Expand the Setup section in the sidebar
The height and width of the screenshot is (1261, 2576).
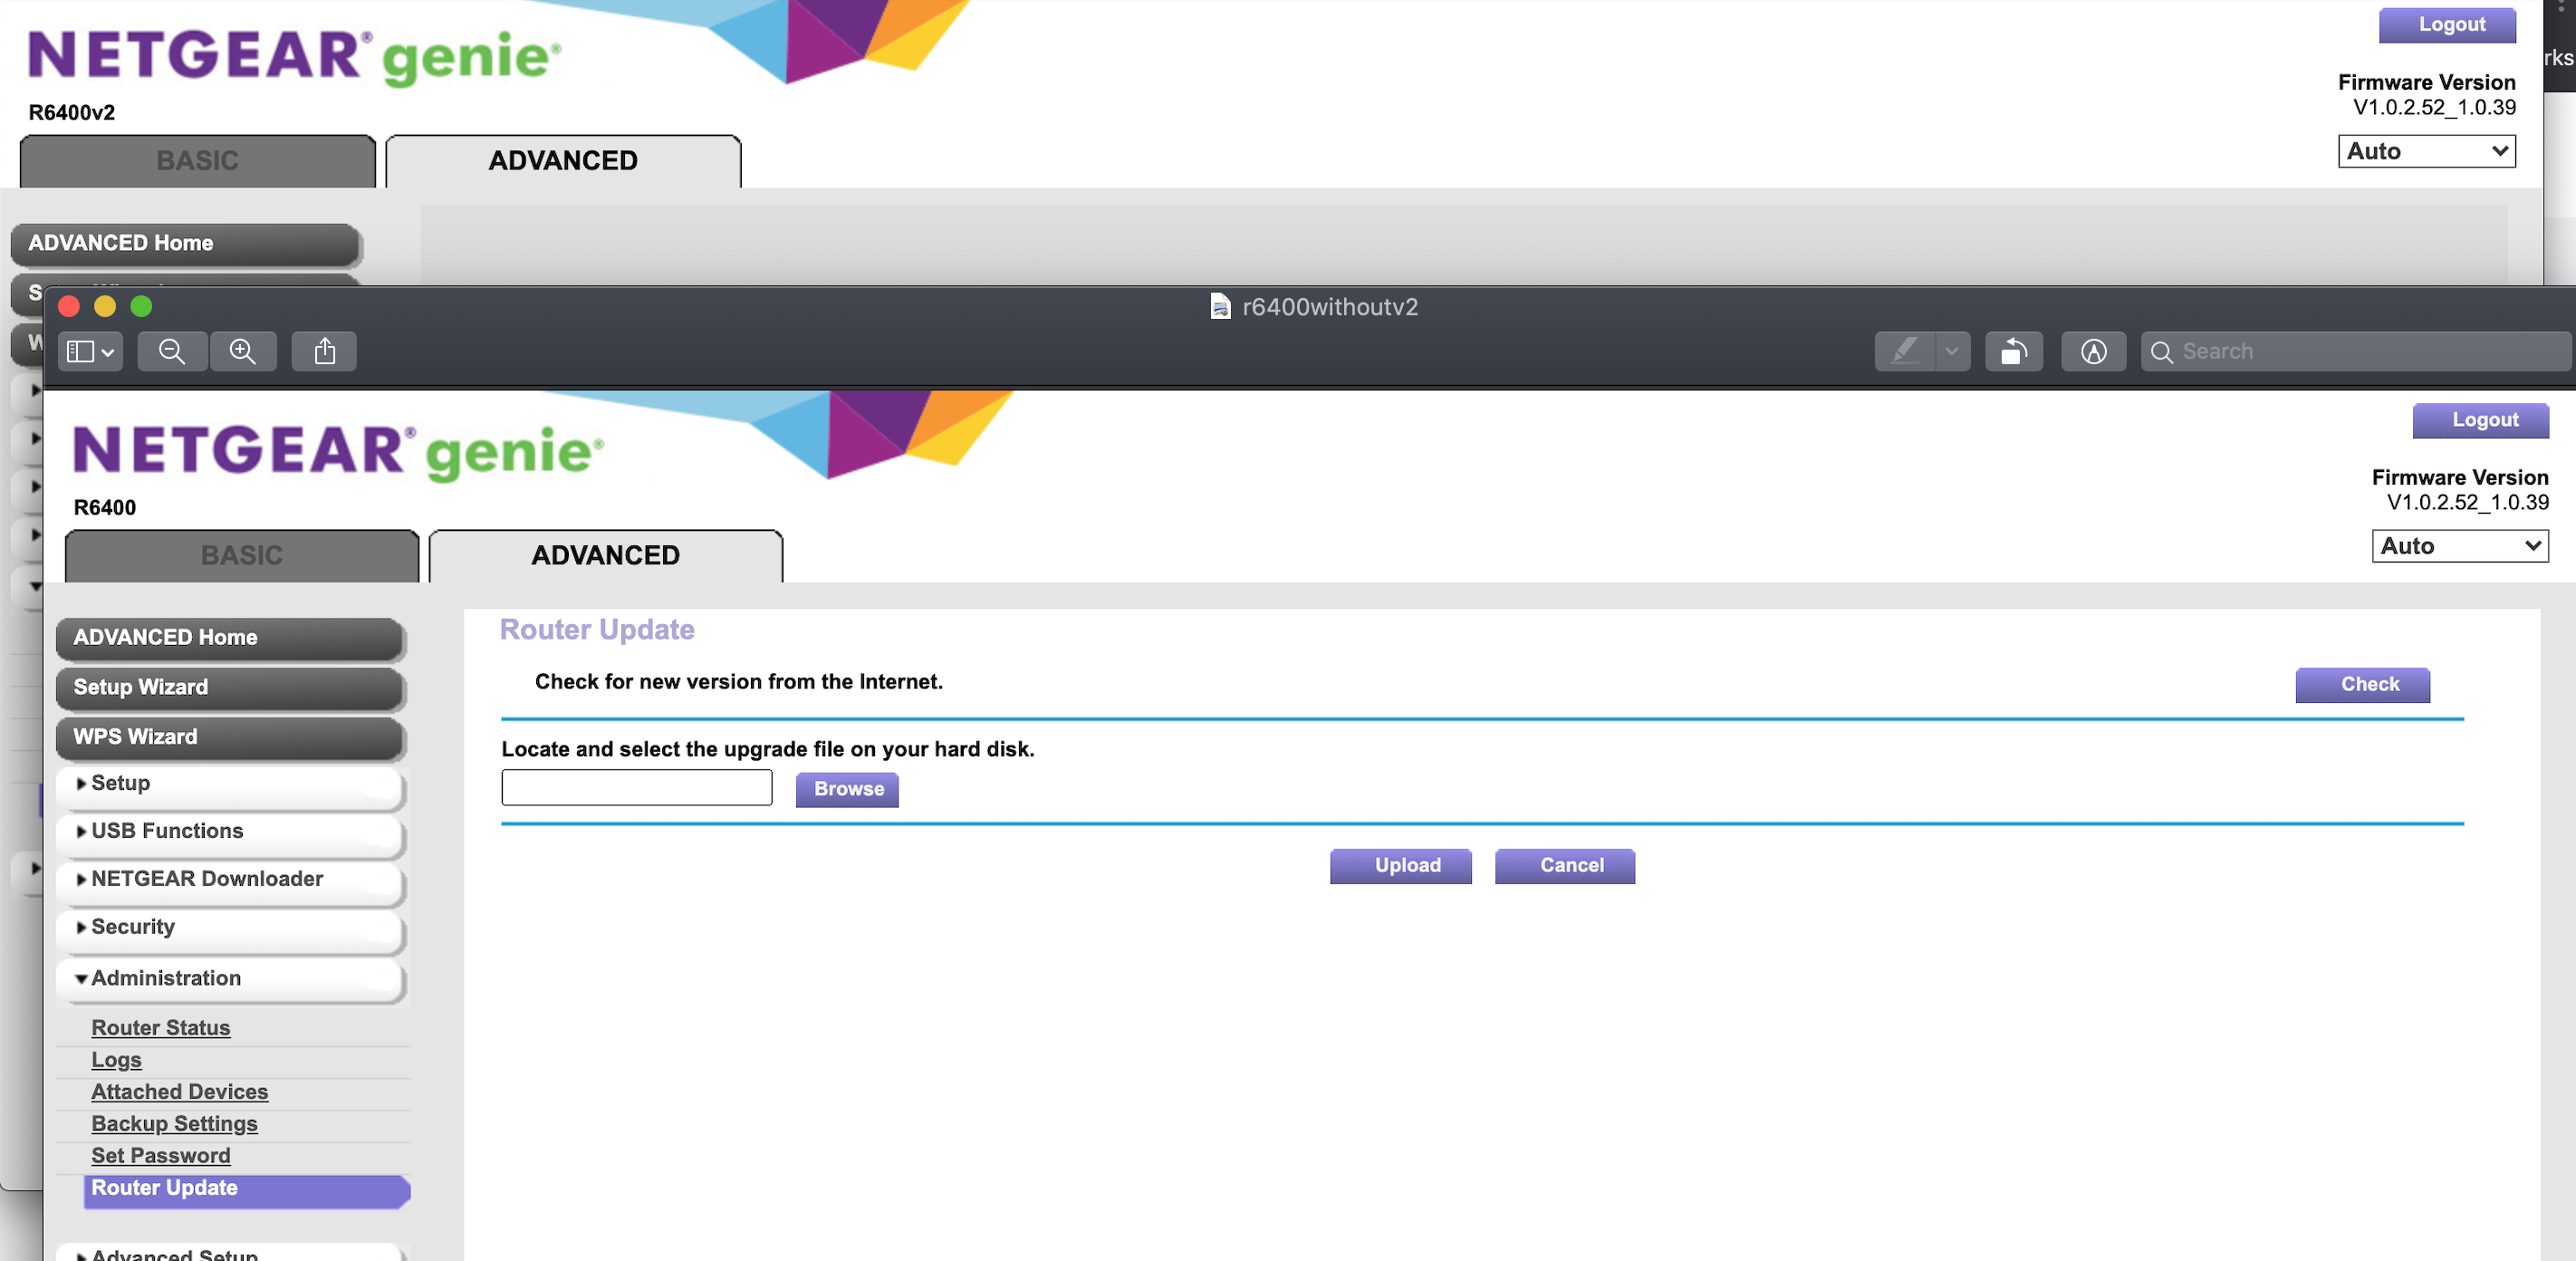pos(120,784)
